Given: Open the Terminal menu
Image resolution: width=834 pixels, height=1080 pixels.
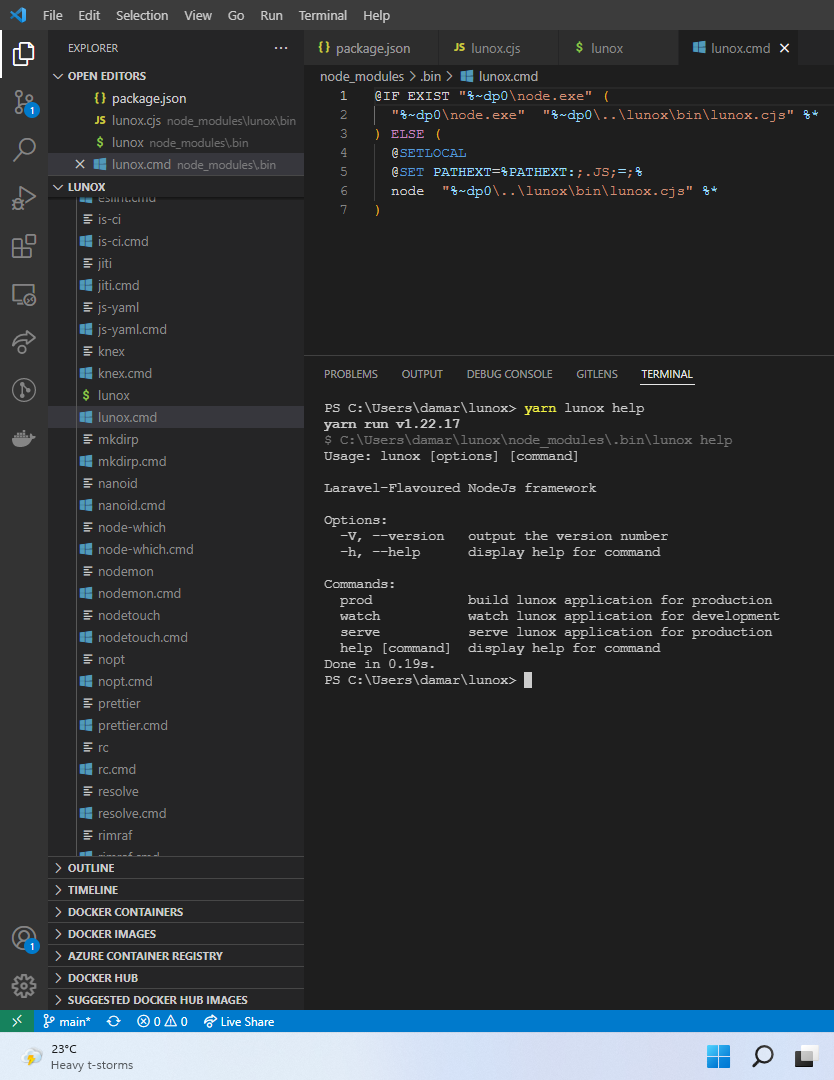Looking at the screenshot, I should click(322, 15).
